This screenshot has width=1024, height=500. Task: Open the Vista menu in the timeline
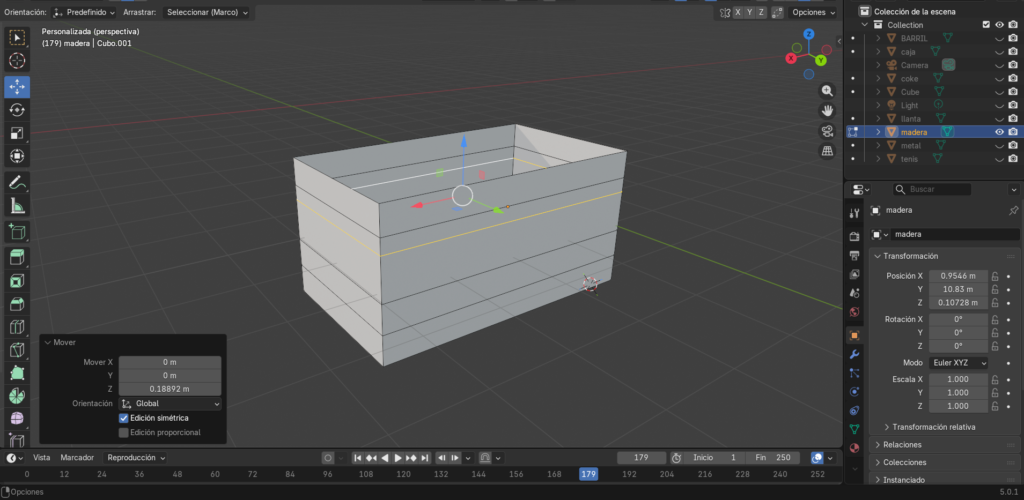(42, 457)
